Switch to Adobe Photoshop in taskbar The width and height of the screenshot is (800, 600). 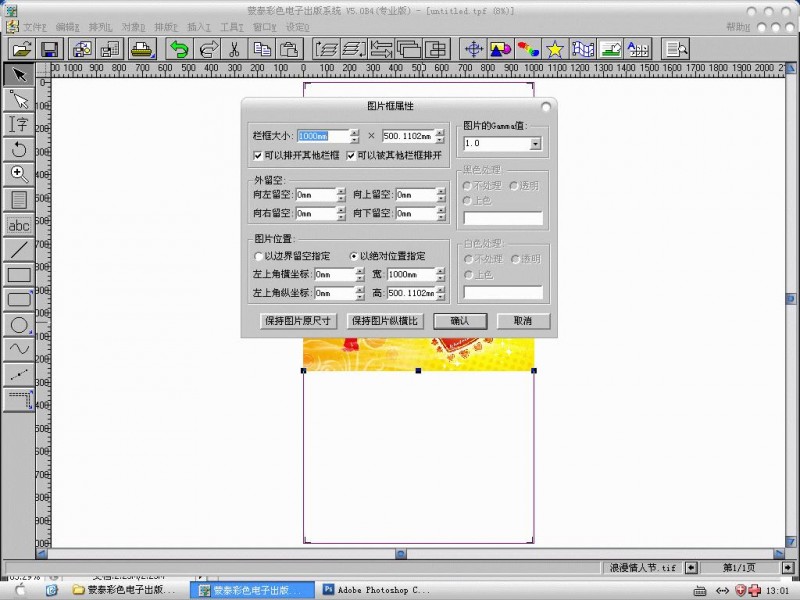[376, 591]
